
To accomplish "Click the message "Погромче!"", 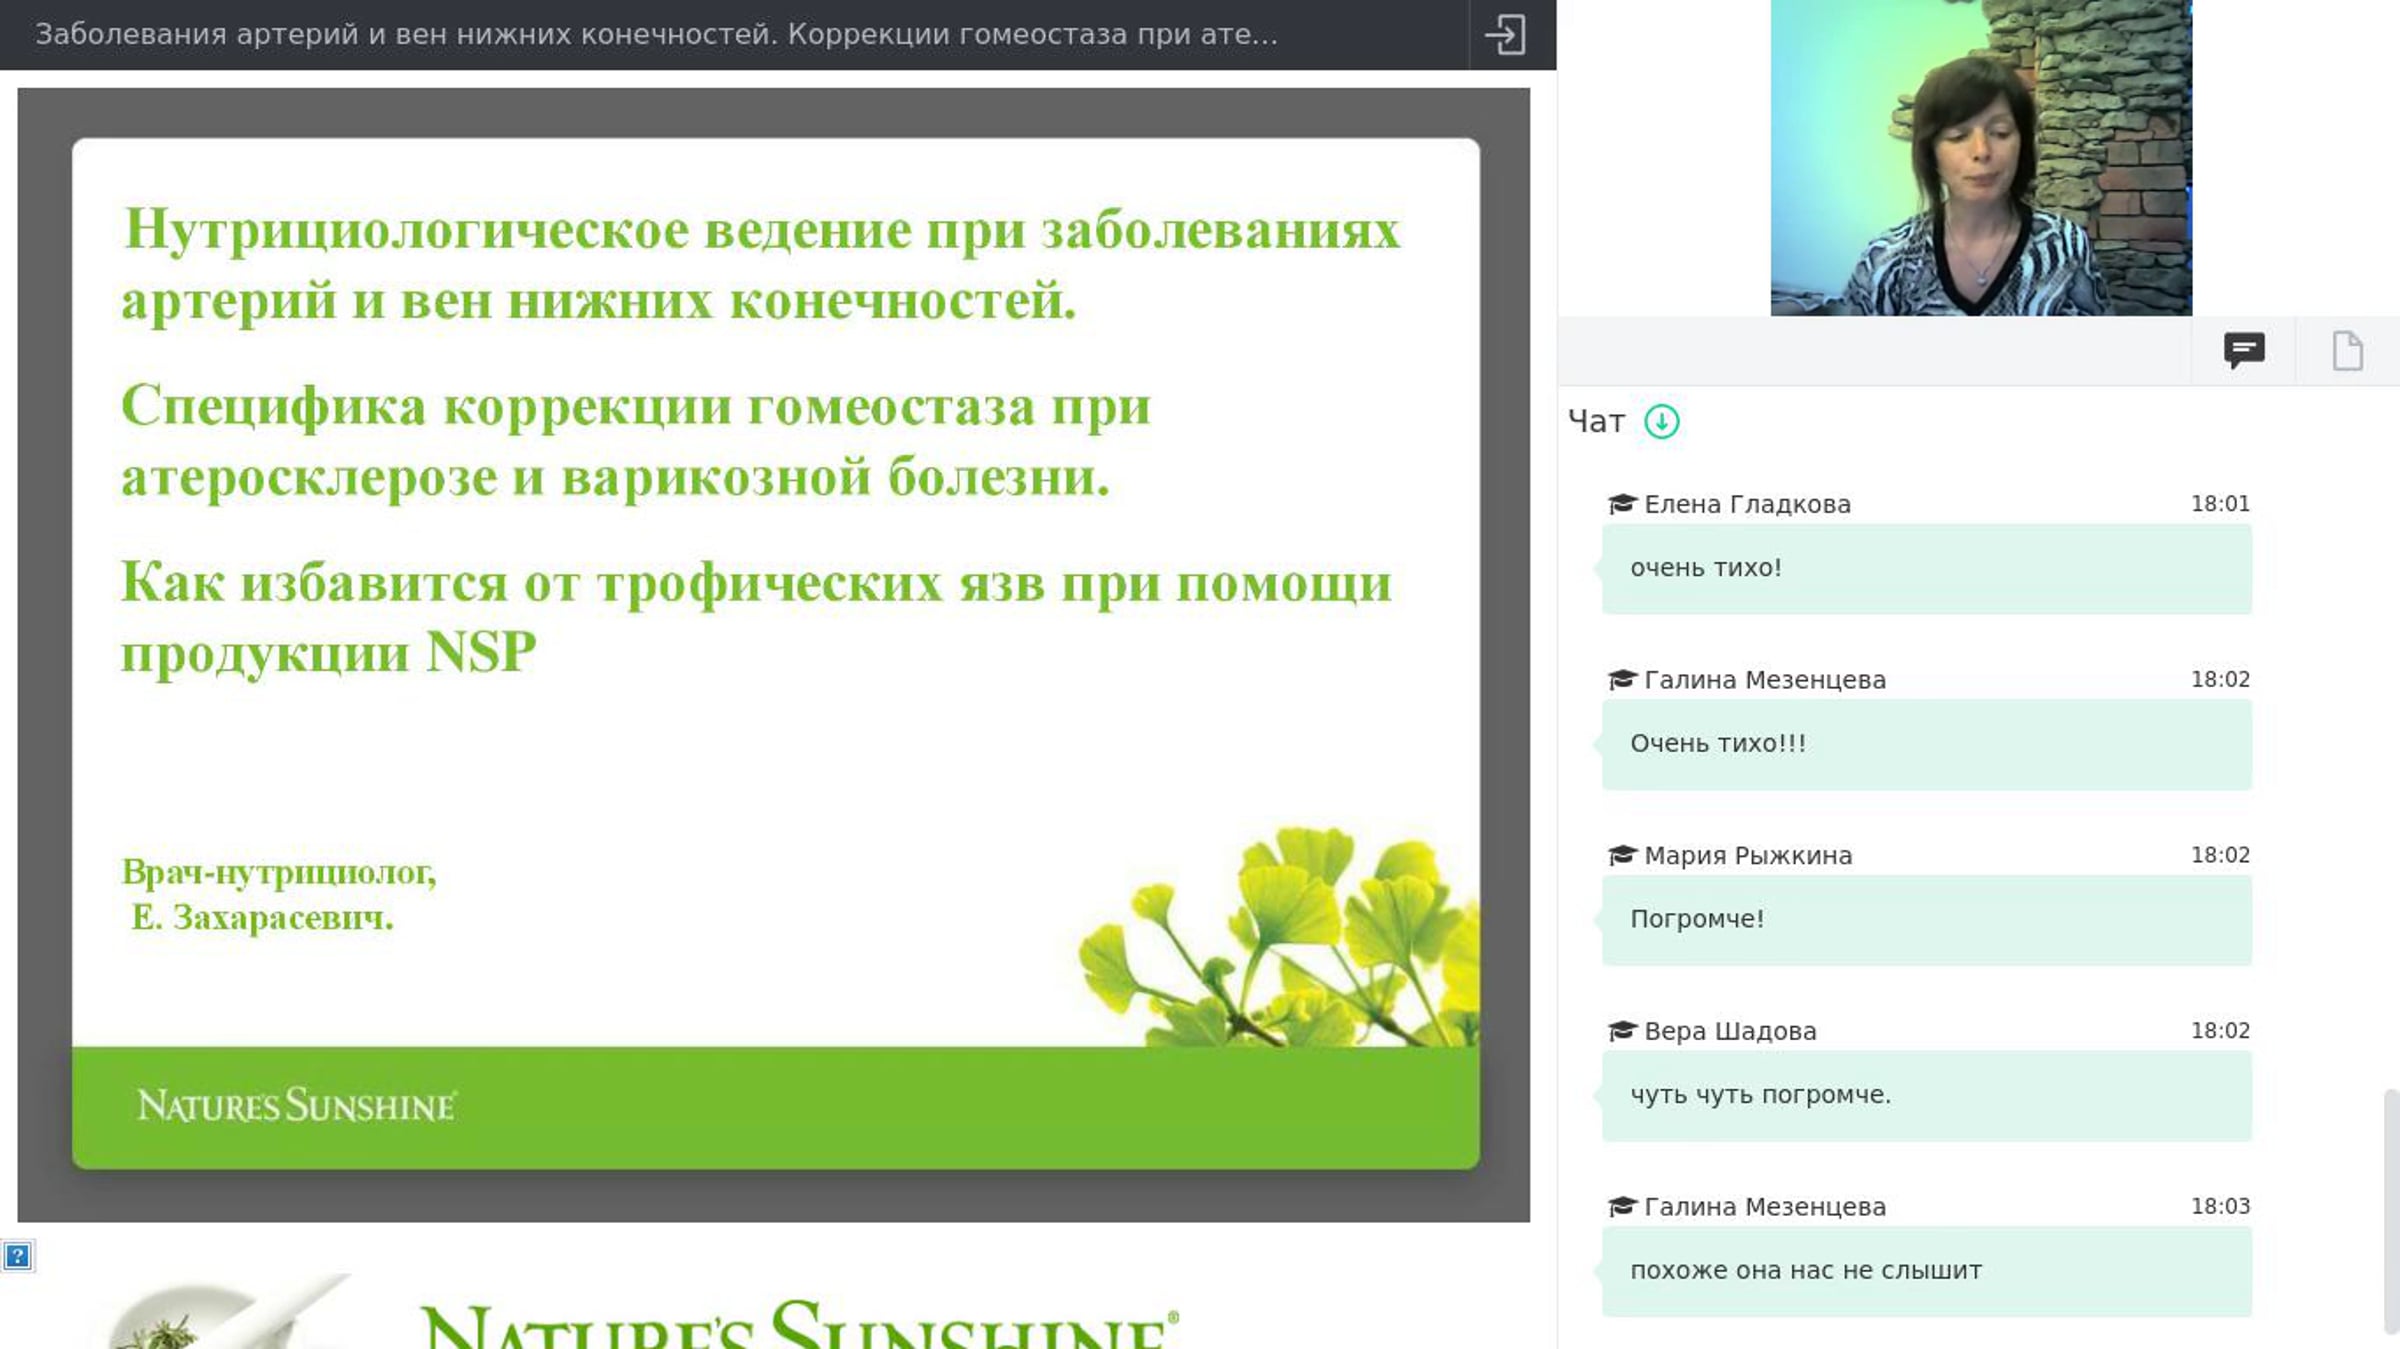I will point(1927,920).
